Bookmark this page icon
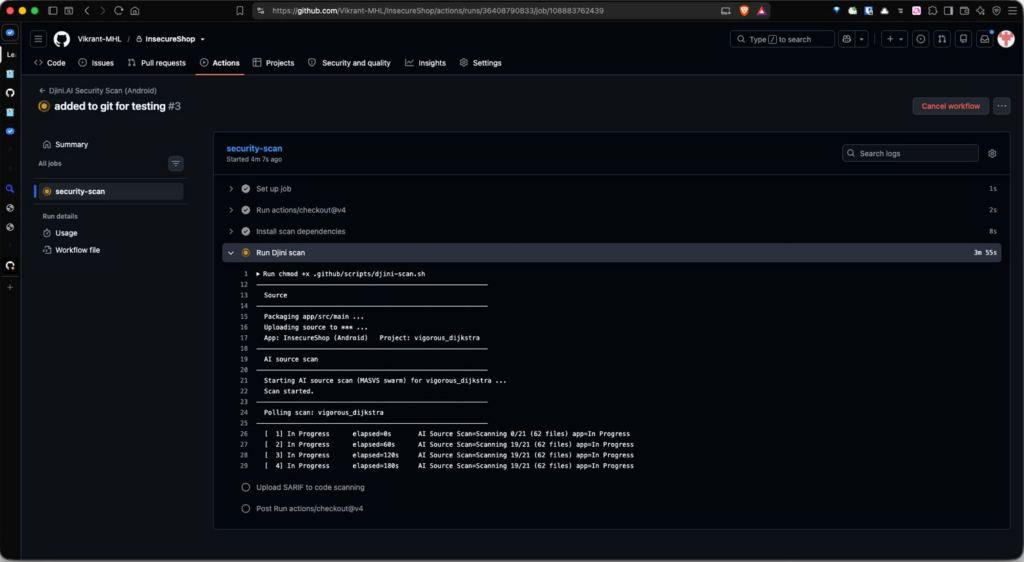The height and width of the screenshot is (562, 1024). tap(240, 10)
